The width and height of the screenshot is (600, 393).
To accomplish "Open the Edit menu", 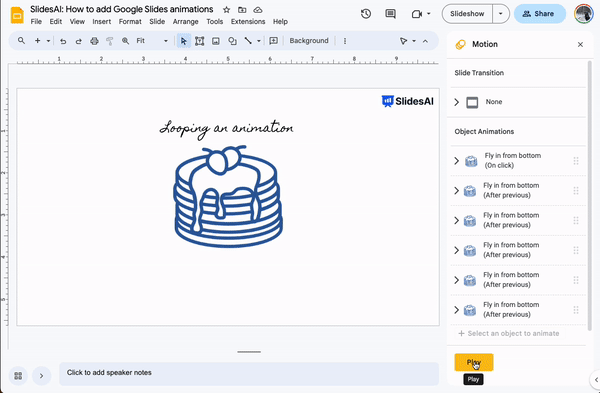I will pos(56,22).
